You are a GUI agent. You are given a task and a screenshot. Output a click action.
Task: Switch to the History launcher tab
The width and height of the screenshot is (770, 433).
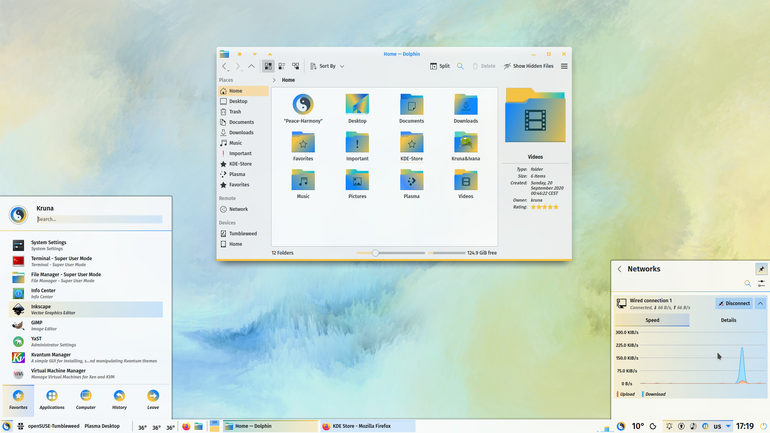click(119, 400)
